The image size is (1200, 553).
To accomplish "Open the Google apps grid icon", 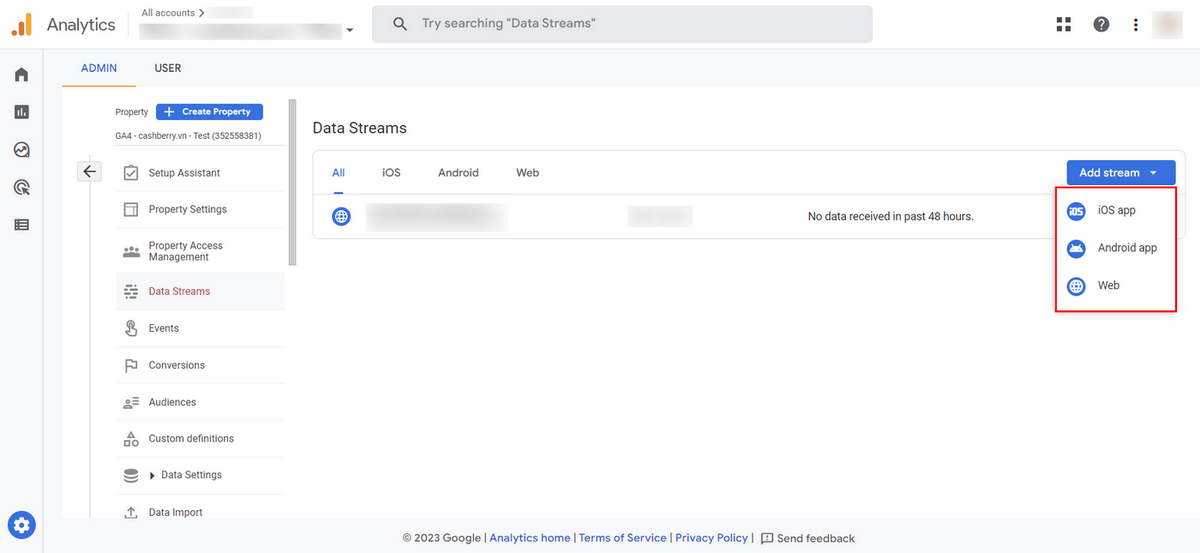I will [x=1063, y=24].
